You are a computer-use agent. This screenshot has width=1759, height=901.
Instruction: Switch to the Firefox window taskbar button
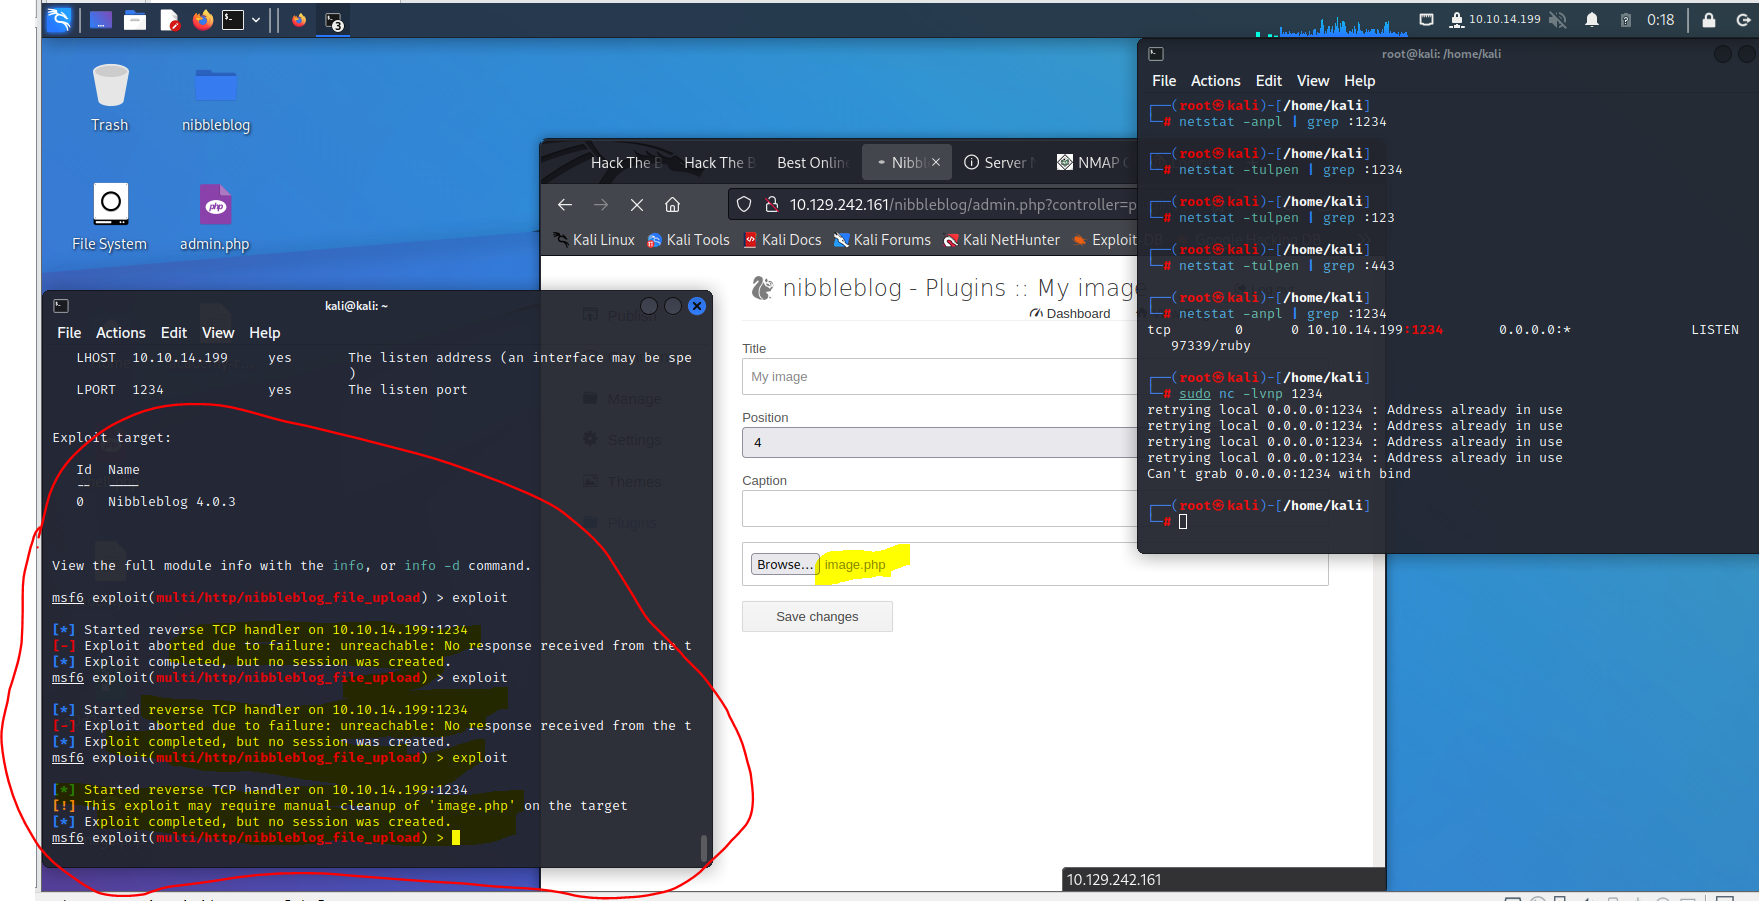tap(298, 20)
